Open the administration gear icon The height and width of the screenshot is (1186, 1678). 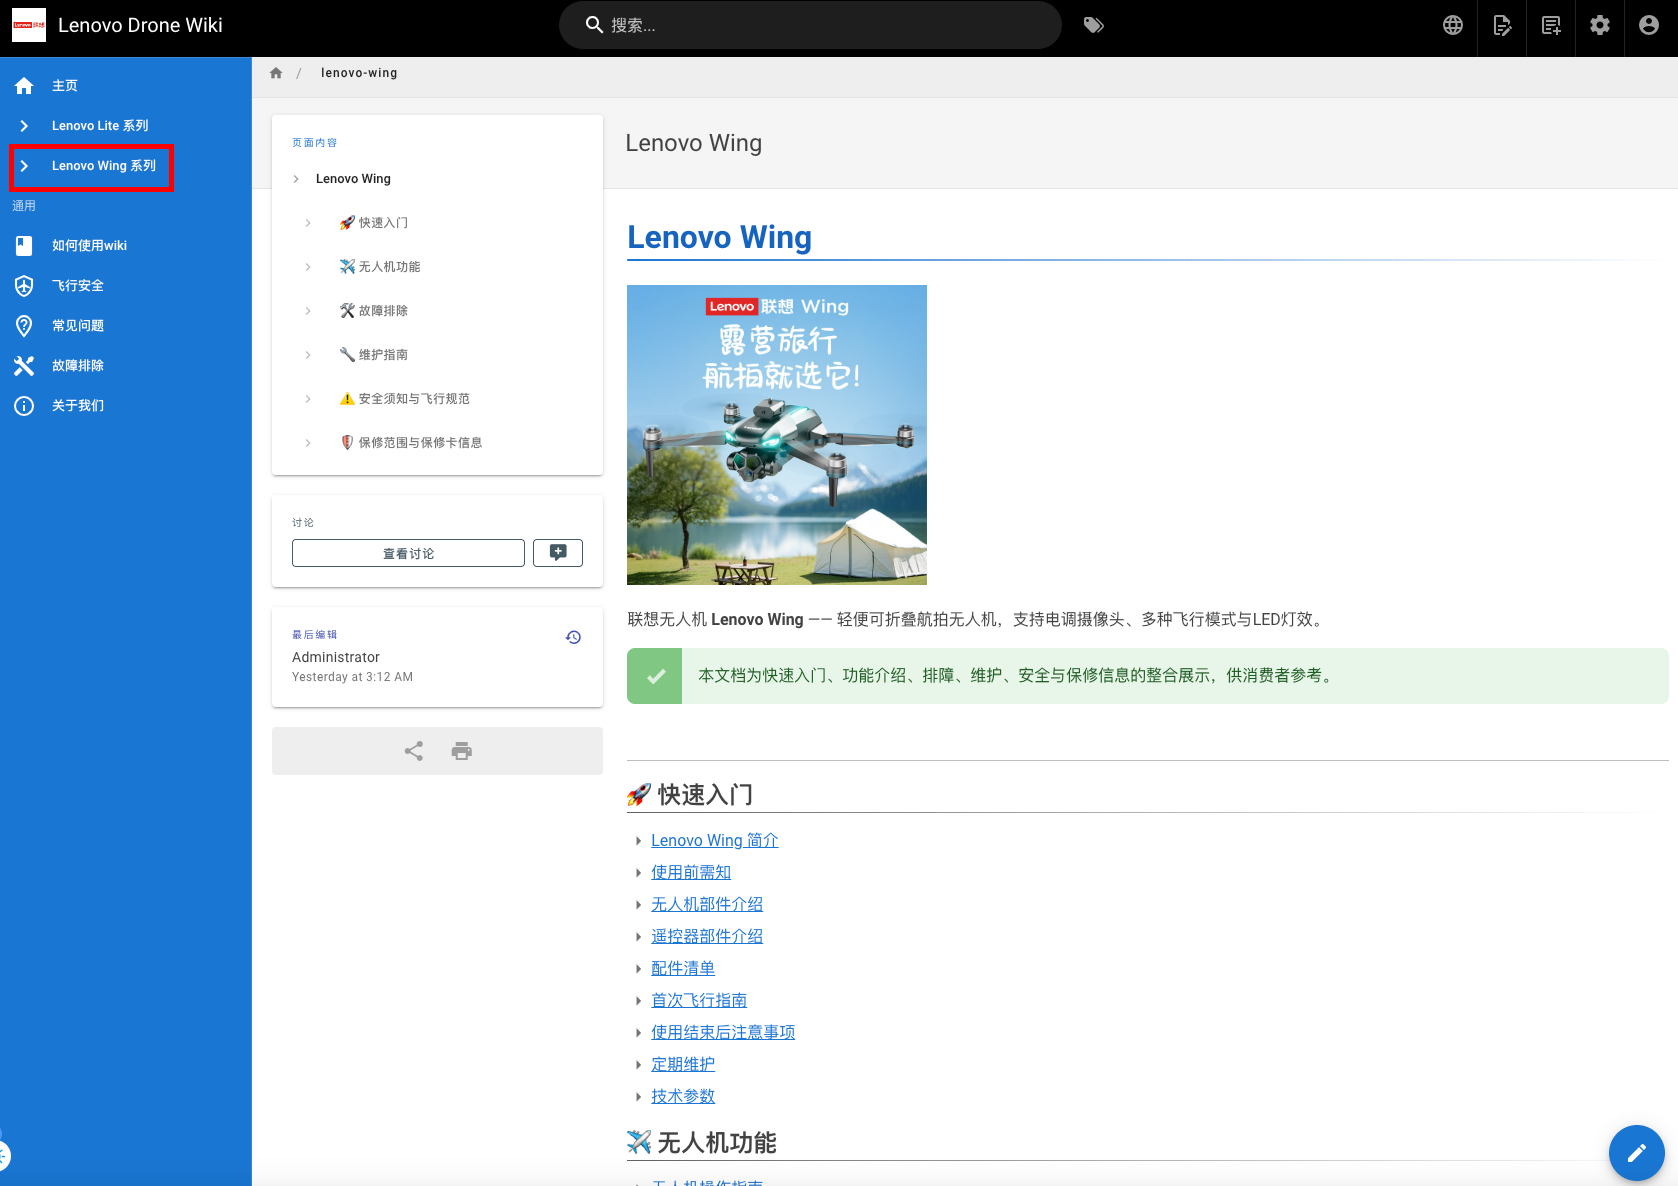tap(1600, 25)
